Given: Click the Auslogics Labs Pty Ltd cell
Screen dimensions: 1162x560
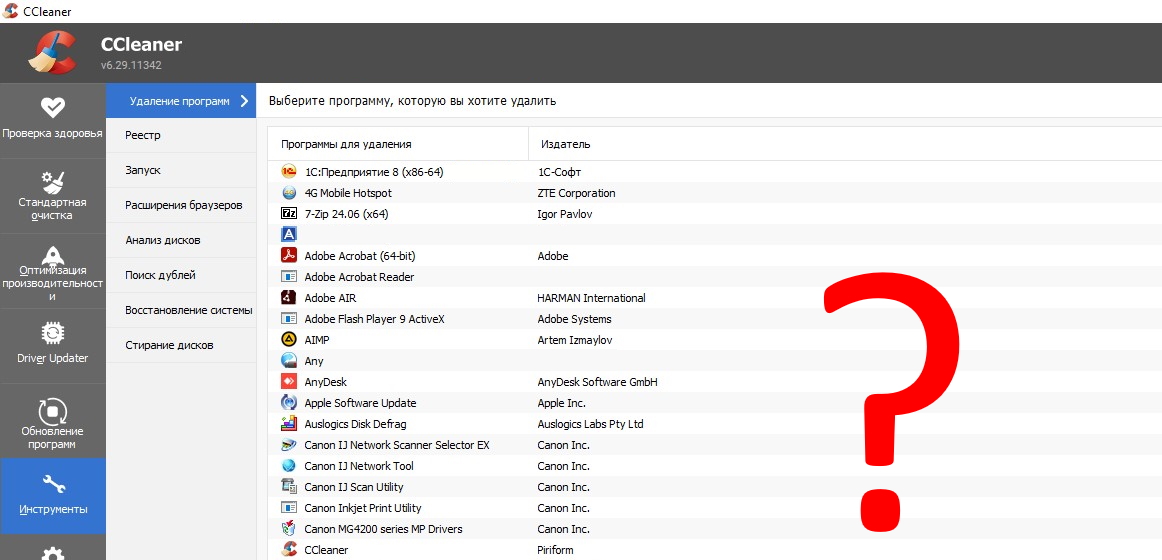Looking at the screenshot, I should (590, 424).
